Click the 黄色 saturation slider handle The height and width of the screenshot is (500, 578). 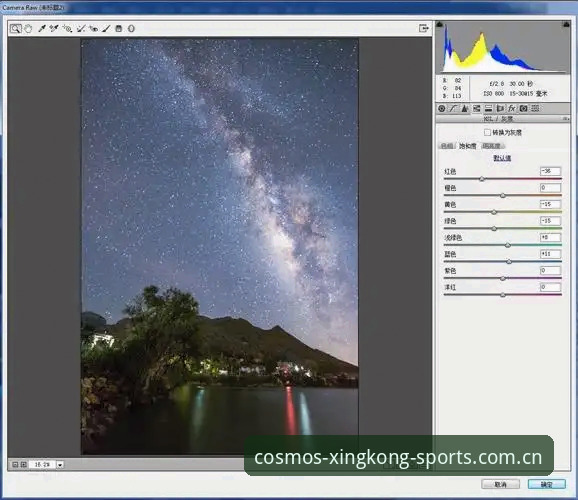[494, 212]
